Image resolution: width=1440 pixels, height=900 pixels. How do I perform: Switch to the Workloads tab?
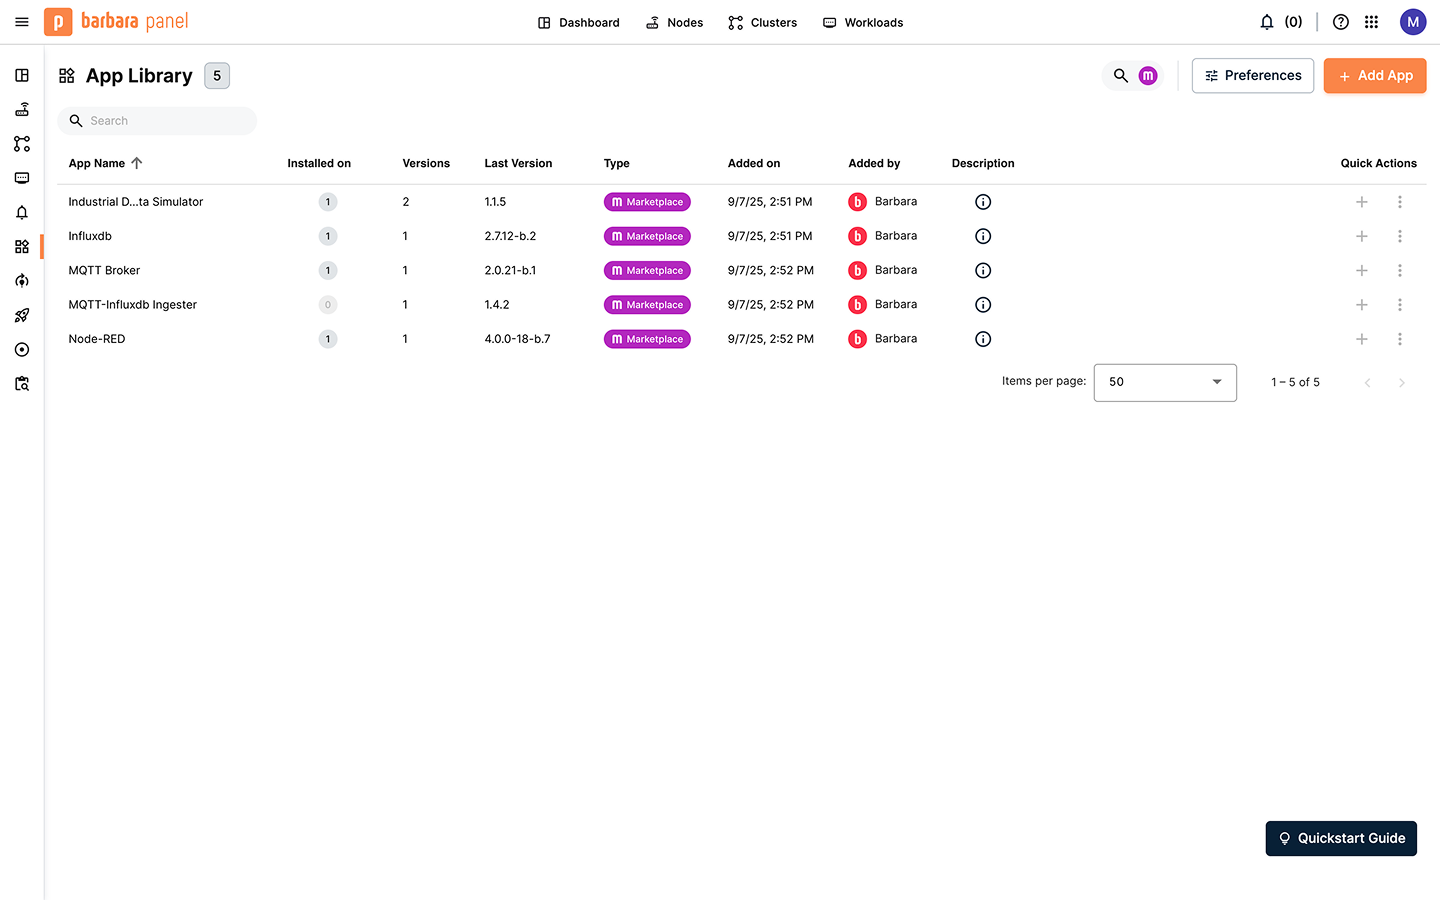pyautogui.click(x=863, y=22)
